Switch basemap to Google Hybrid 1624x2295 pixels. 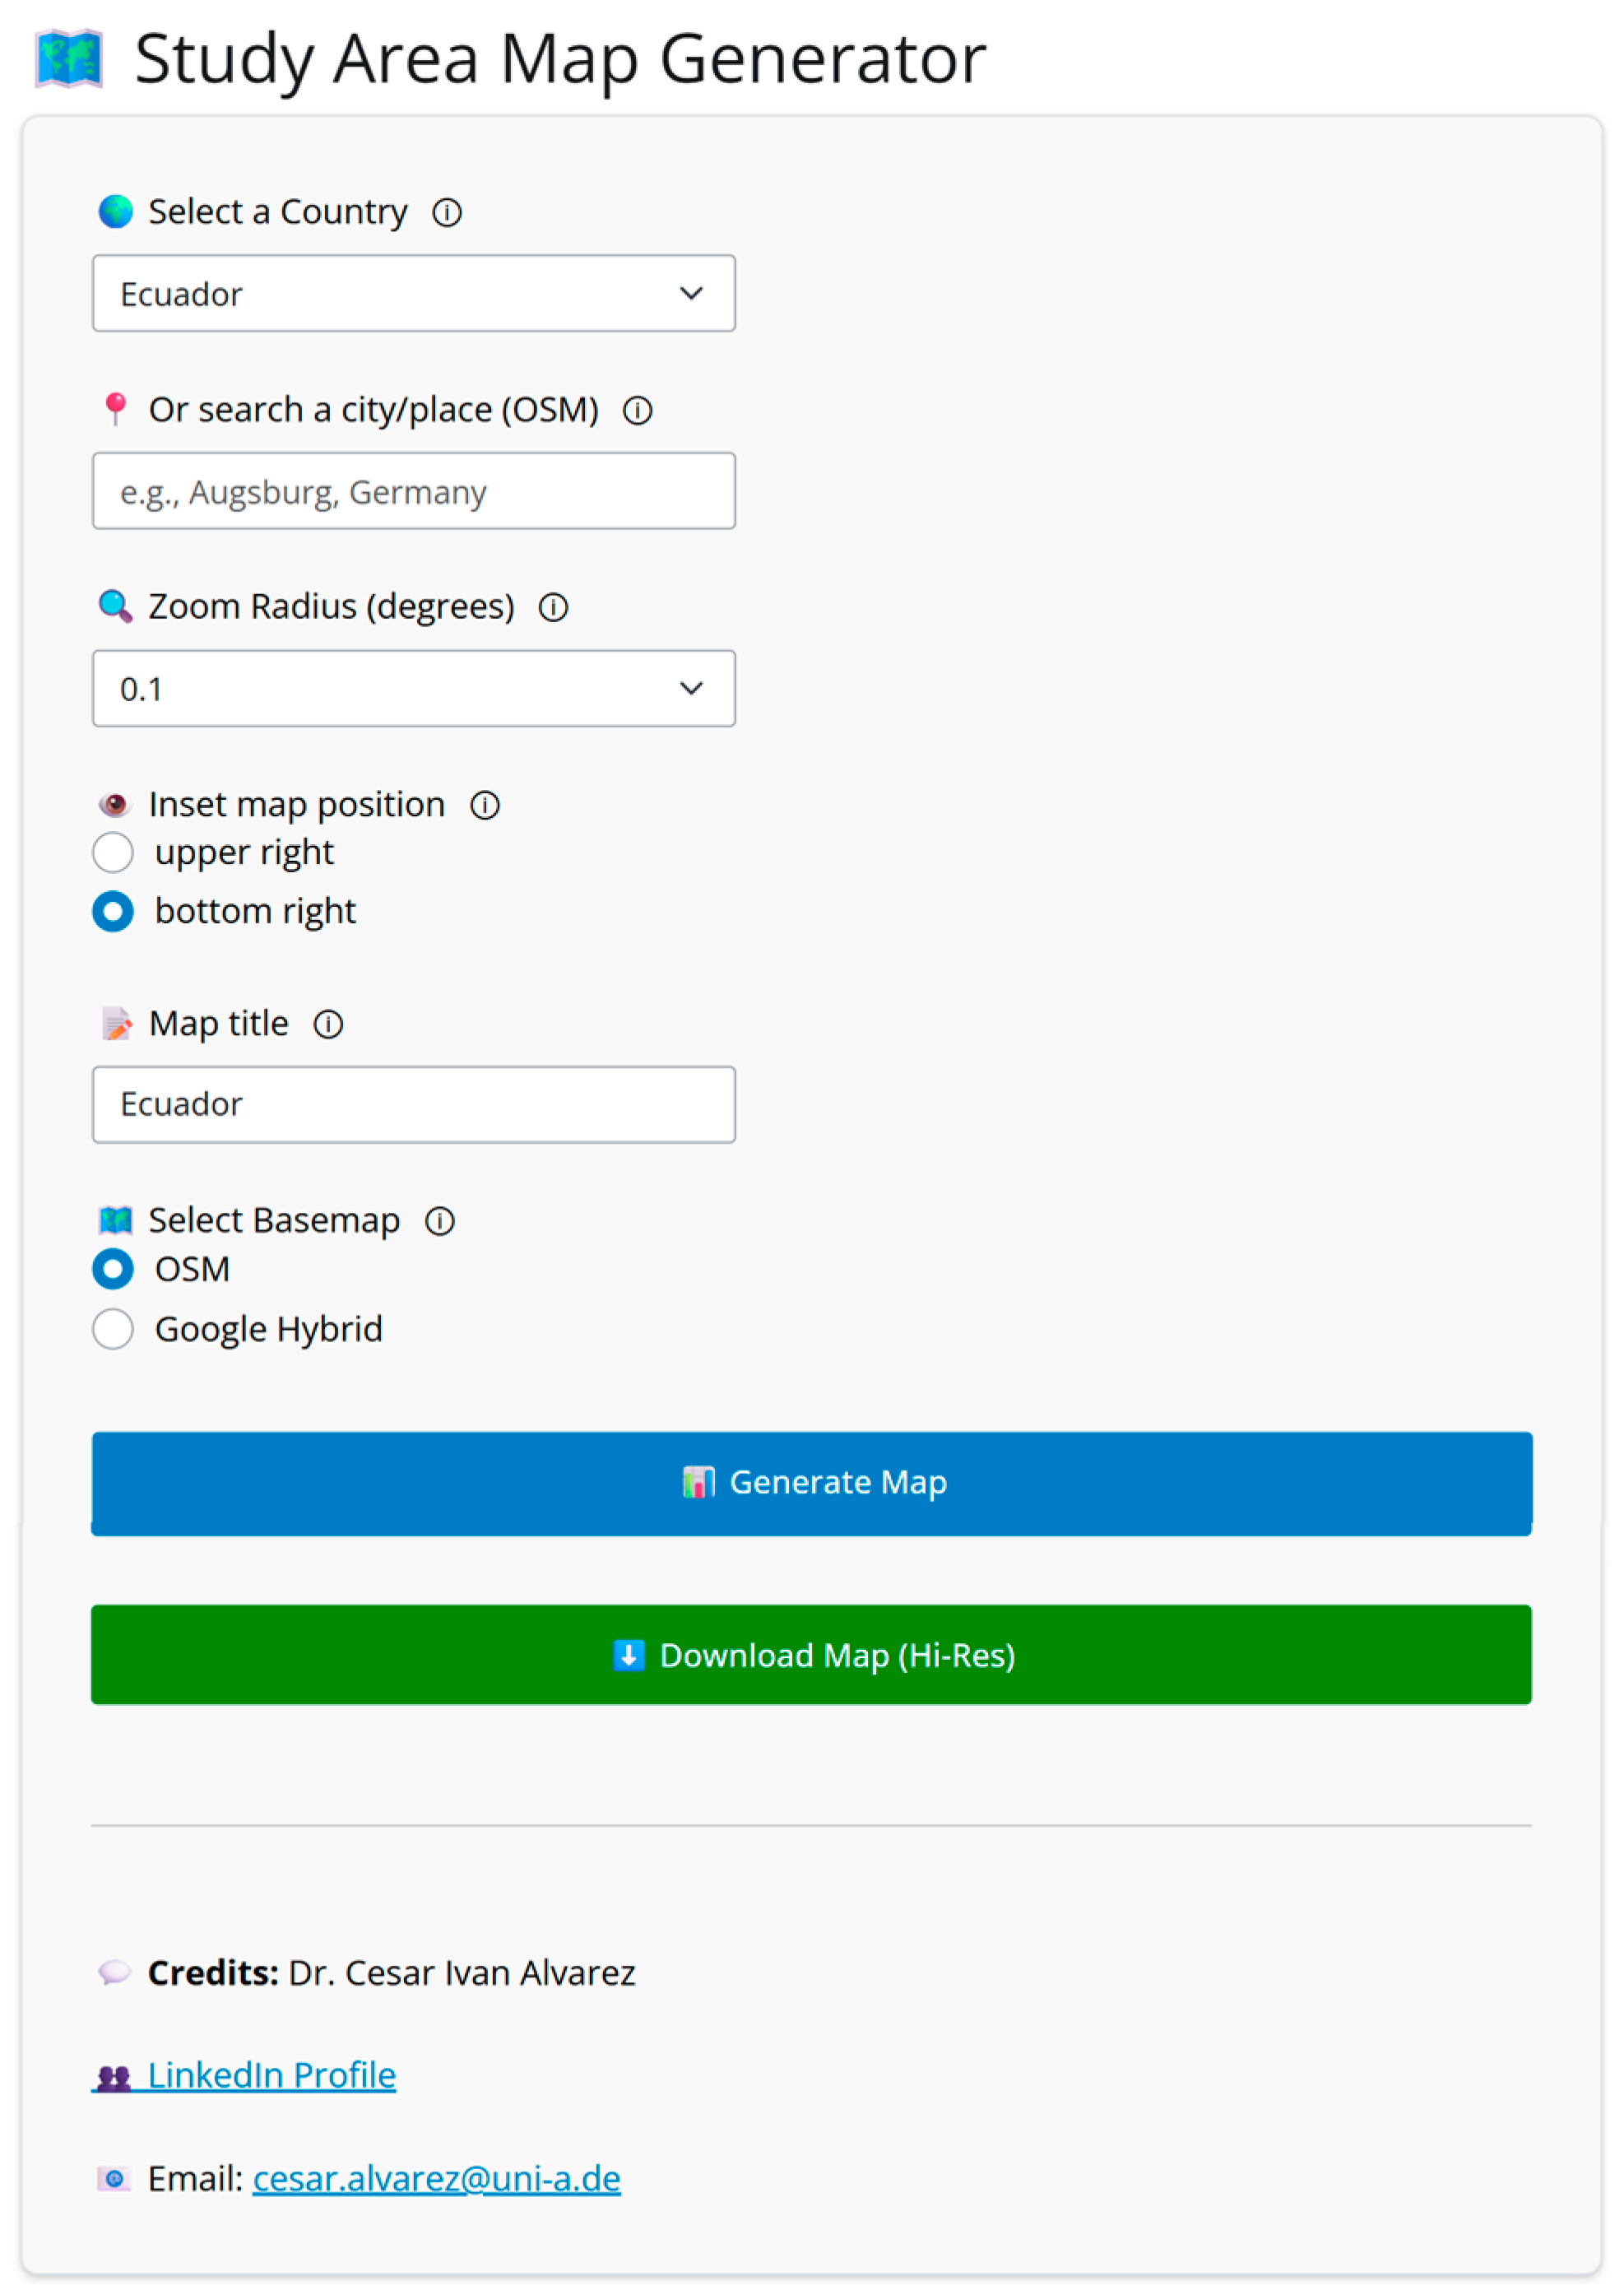tap(113, 1329)
